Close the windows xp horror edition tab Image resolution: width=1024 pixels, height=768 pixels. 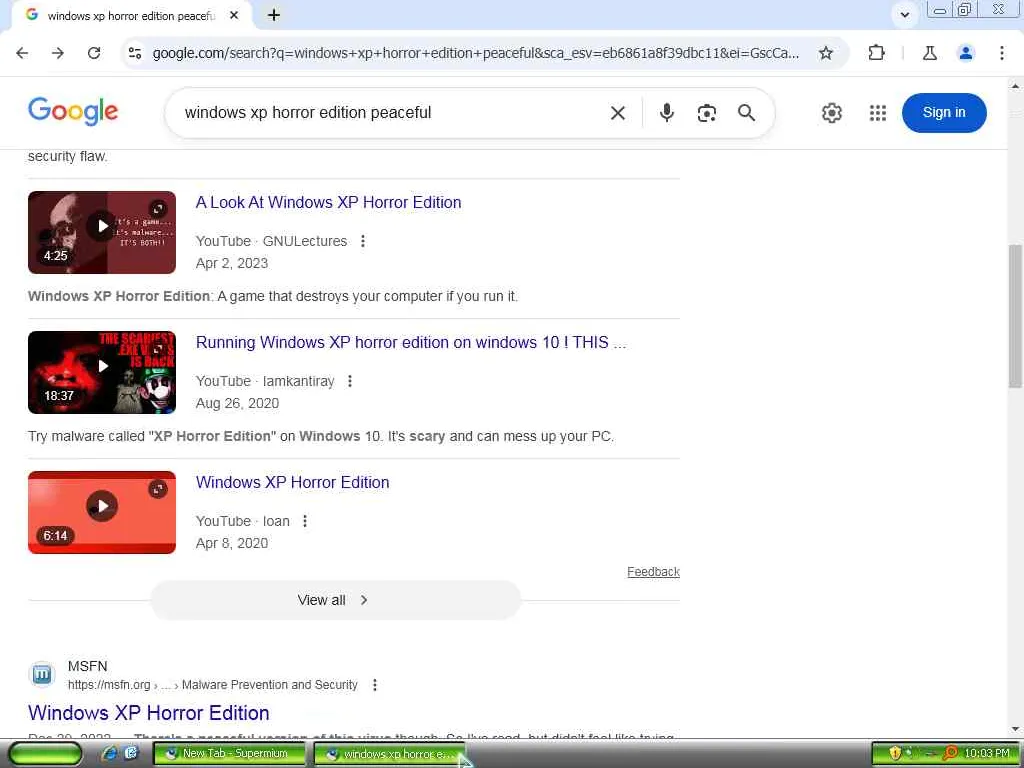pos(234,15)
